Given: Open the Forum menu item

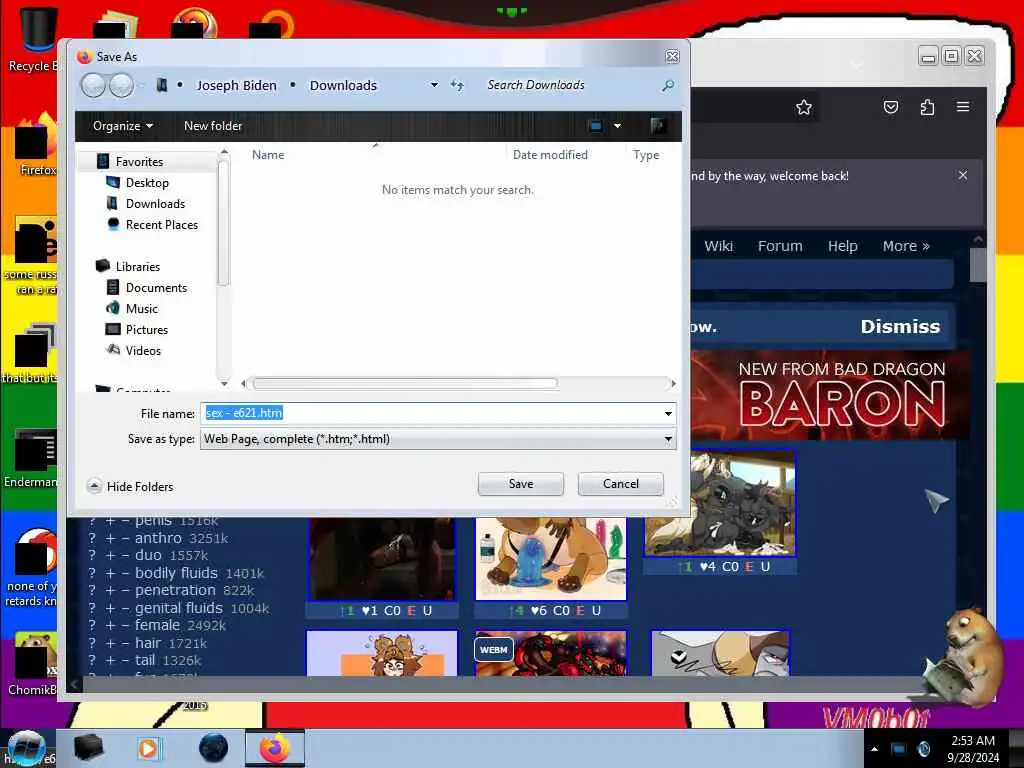Looking at the screenshot, I should coord(780,246).
